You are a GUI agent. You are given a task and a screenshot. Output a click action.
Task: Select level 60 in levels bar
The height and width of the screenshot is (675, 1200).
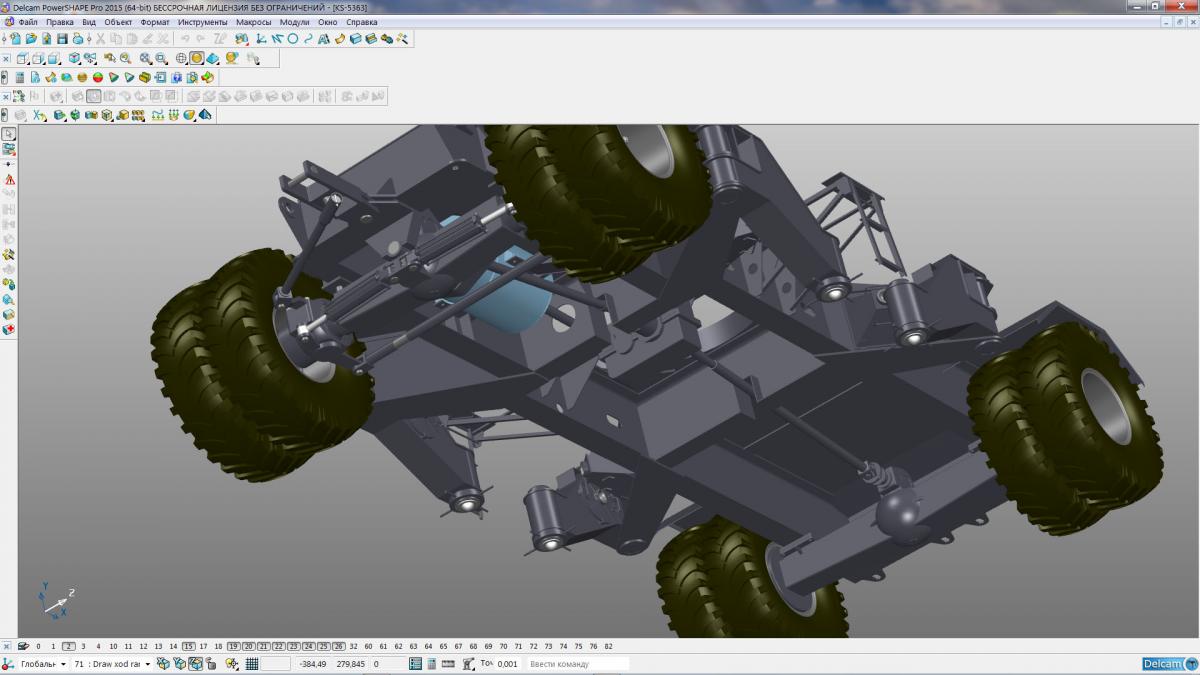[369, 647]
